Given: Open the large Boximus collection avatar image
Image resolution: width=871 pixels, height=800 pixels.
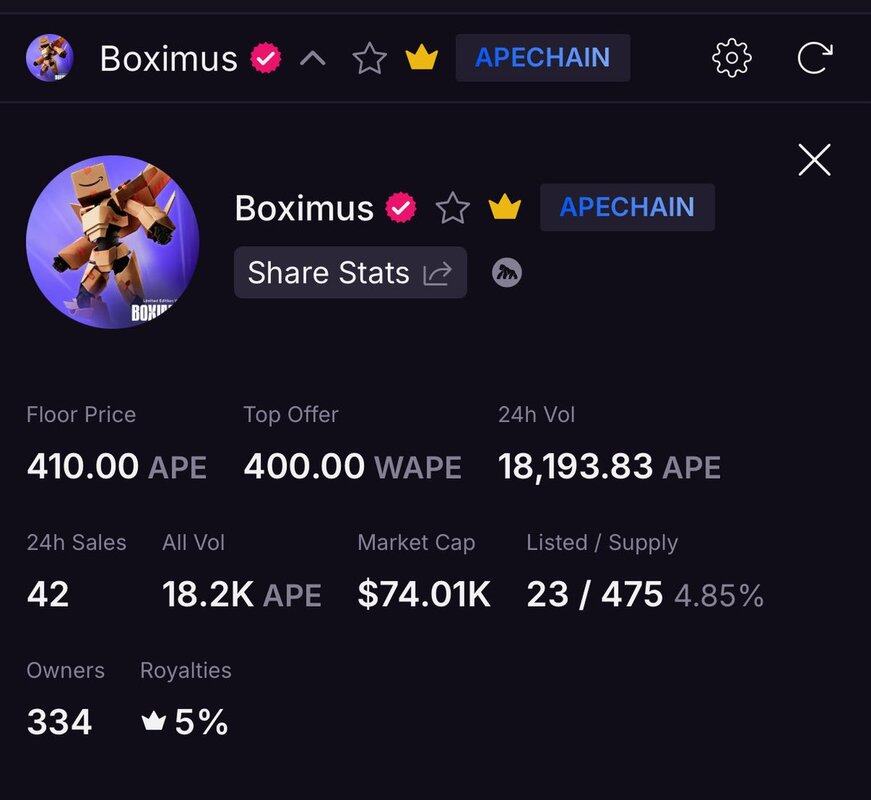Looking at the screenshot, I should click(x=112, y=241).
